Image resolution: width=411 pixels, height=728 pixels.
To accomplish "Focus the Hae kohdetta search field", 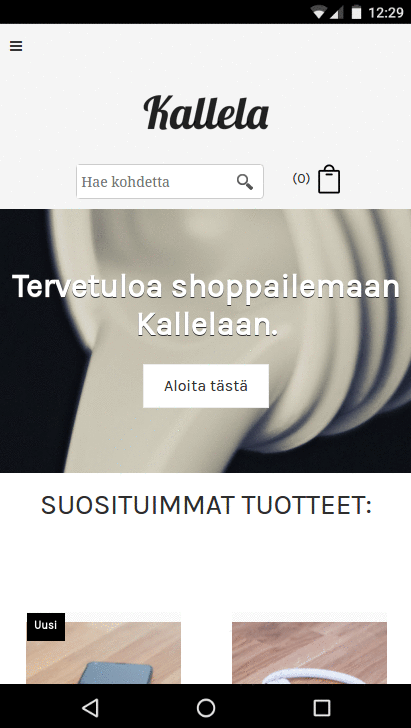I will [x=170, y=182].
